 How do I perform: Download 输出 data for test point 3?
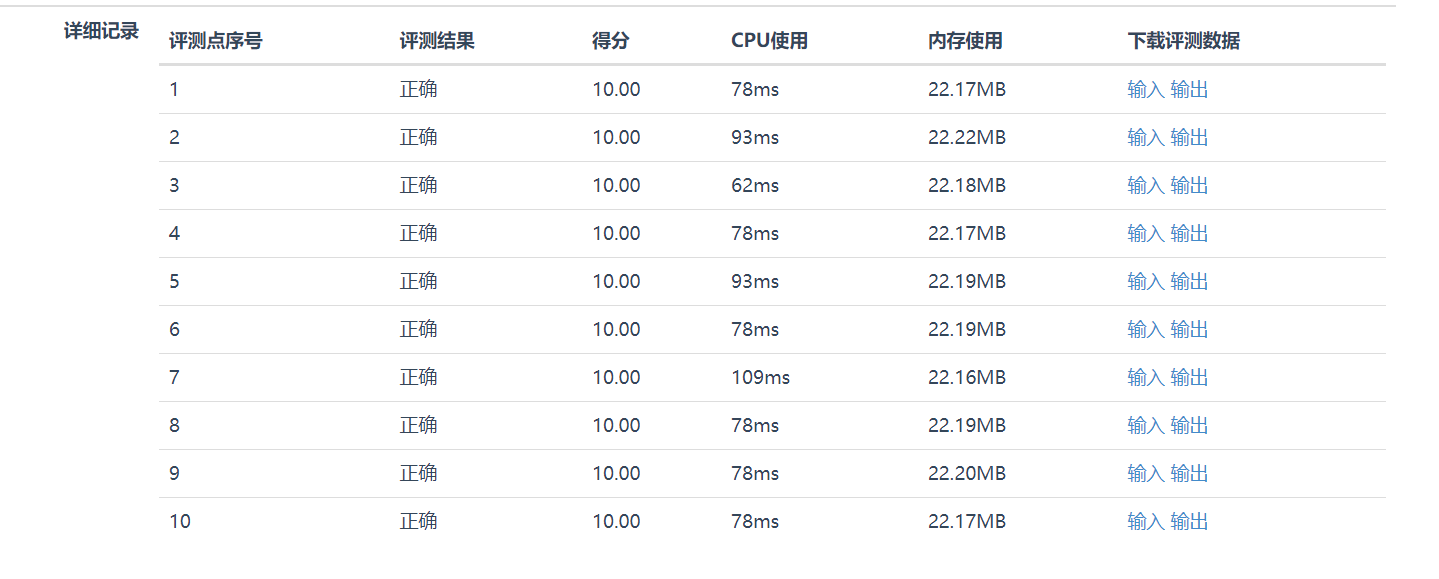(1188, 185)
